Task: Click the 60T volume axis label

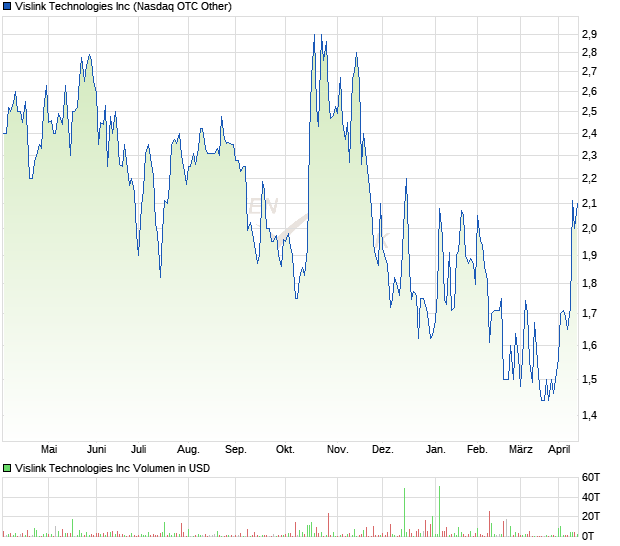Action: click(591, 478)
